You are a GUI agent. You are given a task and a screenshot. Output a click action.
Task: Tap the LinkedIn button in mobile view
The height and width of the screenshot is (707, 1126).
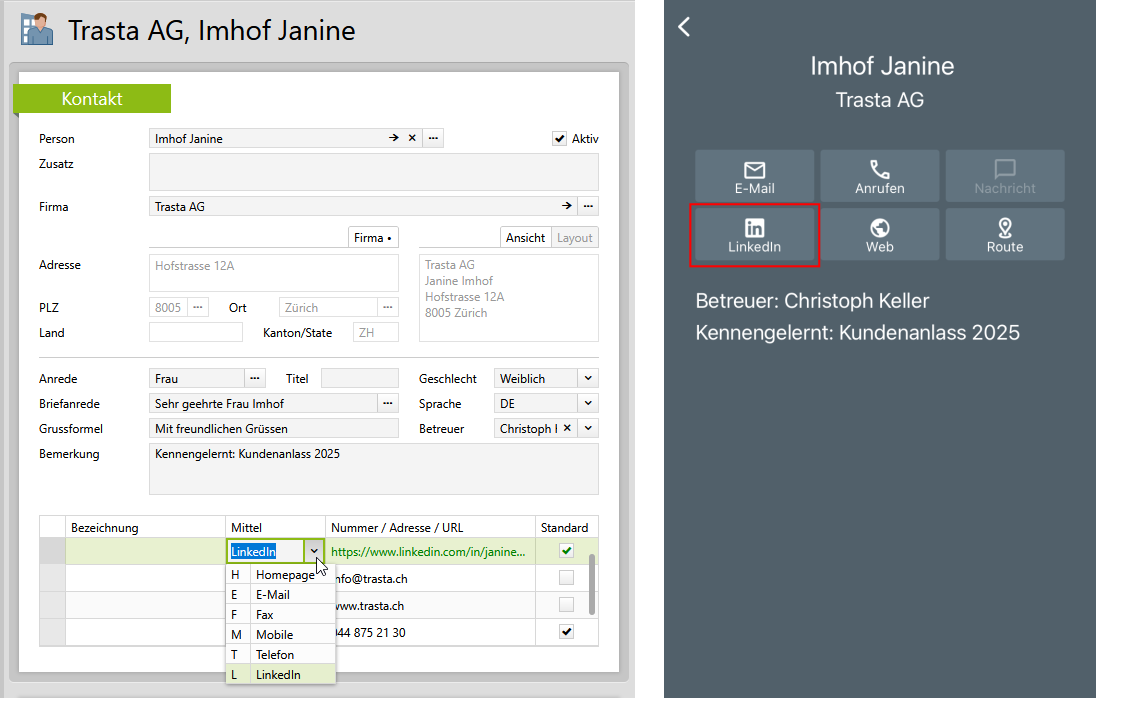[x=754, y=236]
